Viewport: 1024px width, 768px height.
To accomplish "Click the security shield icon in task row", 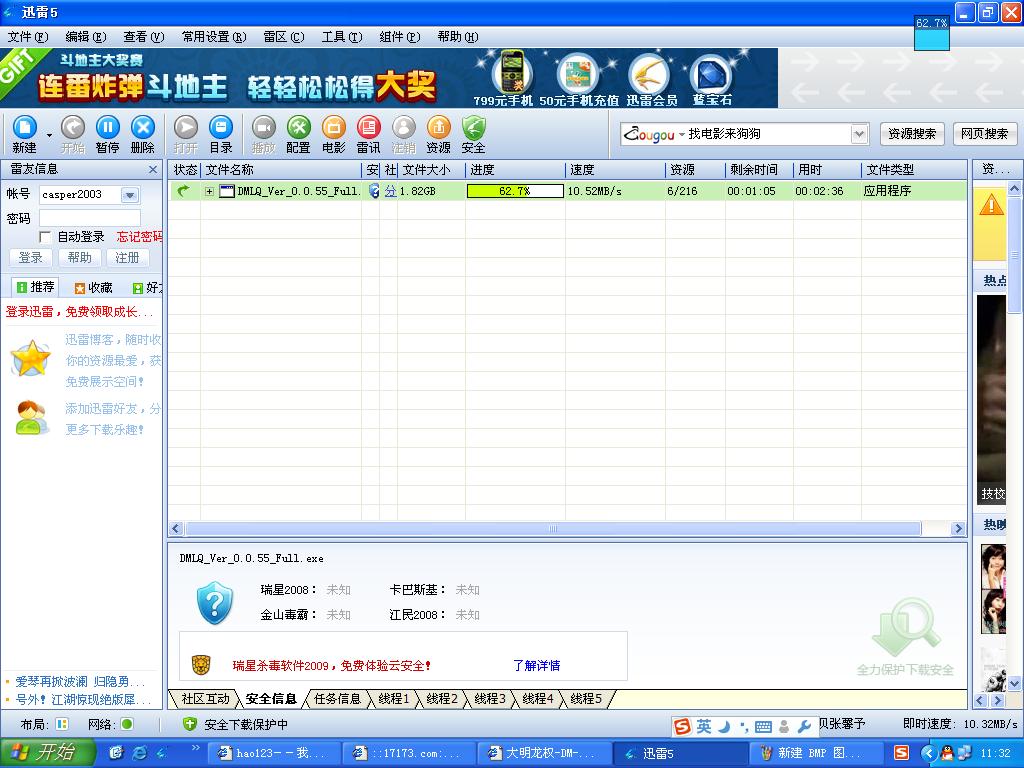I will point(374,191).
